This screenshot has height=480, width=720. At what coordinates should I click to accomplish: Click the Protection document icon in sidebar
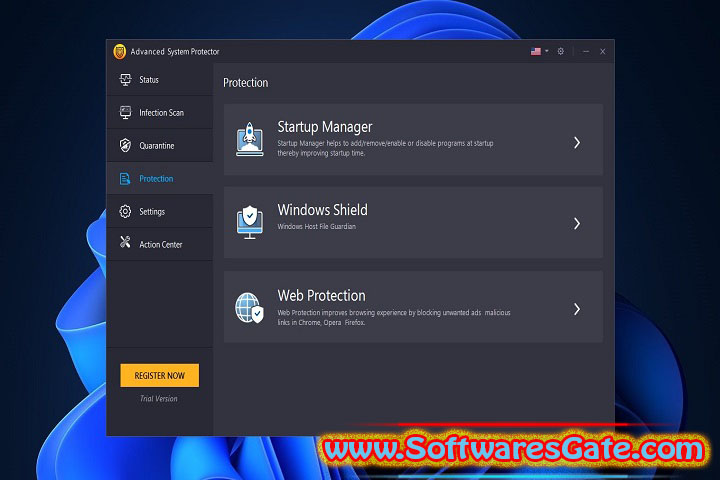125,179
